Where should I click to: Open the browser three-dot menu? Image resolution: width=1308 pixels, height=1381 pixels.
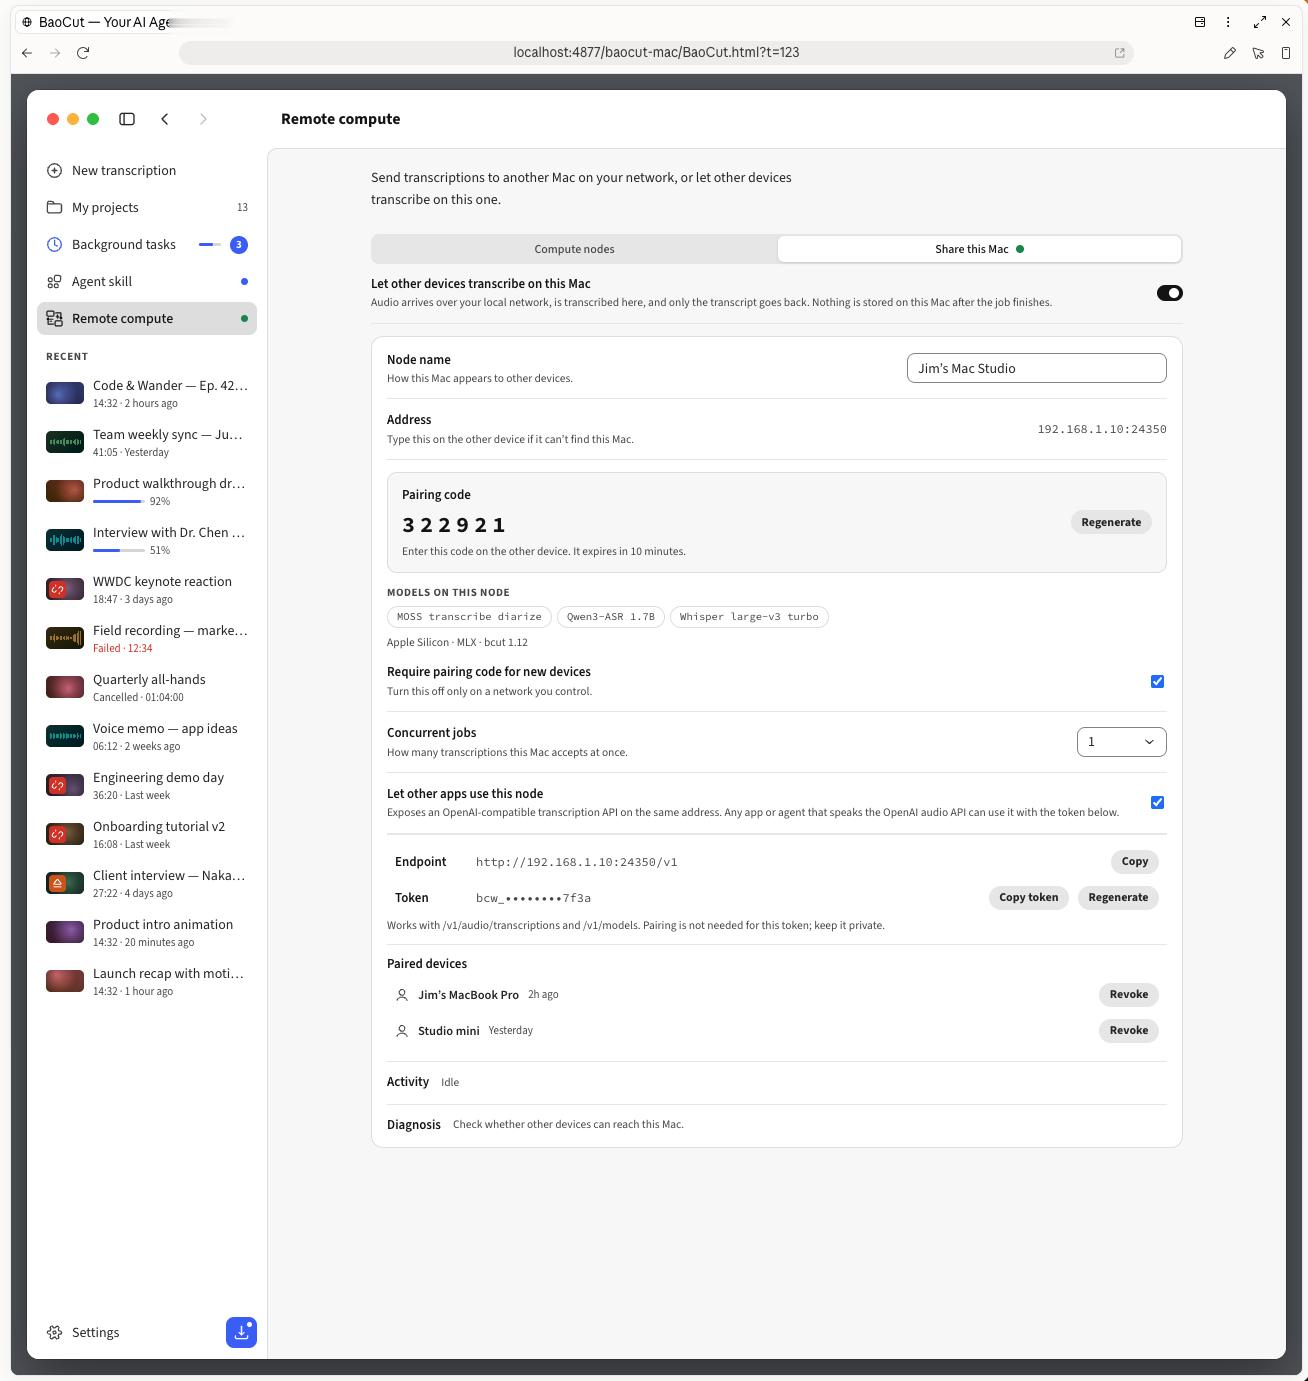pos(1228,22)
